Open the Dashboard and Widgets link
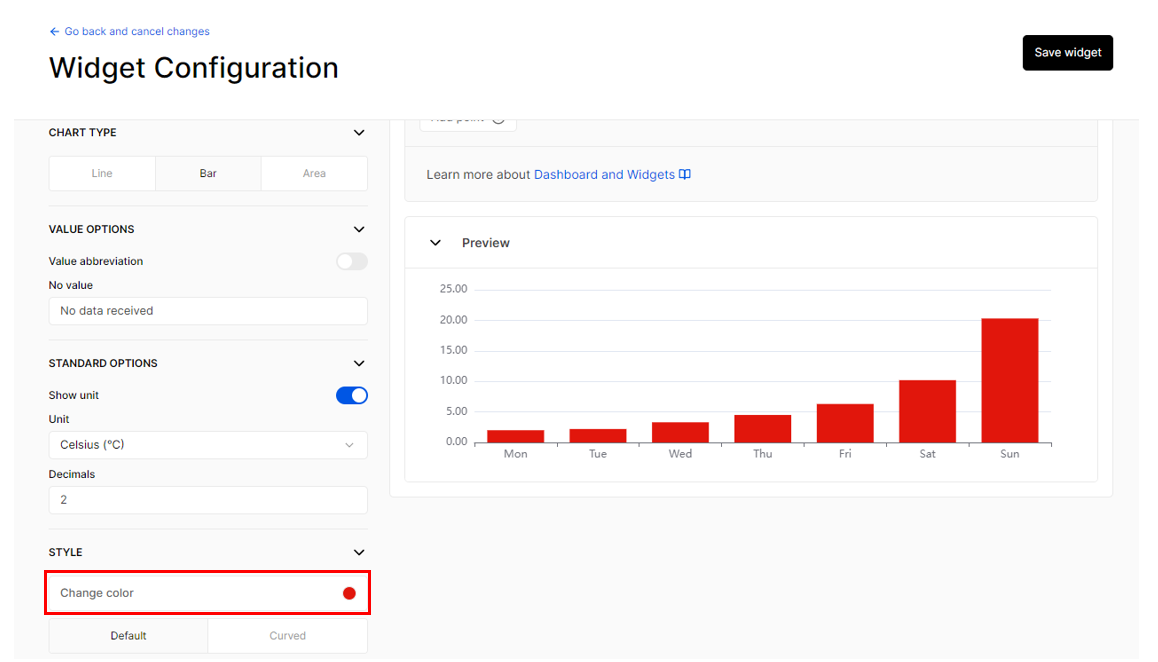Screen dimensions: 1158x662 click(x=604, y=174)
